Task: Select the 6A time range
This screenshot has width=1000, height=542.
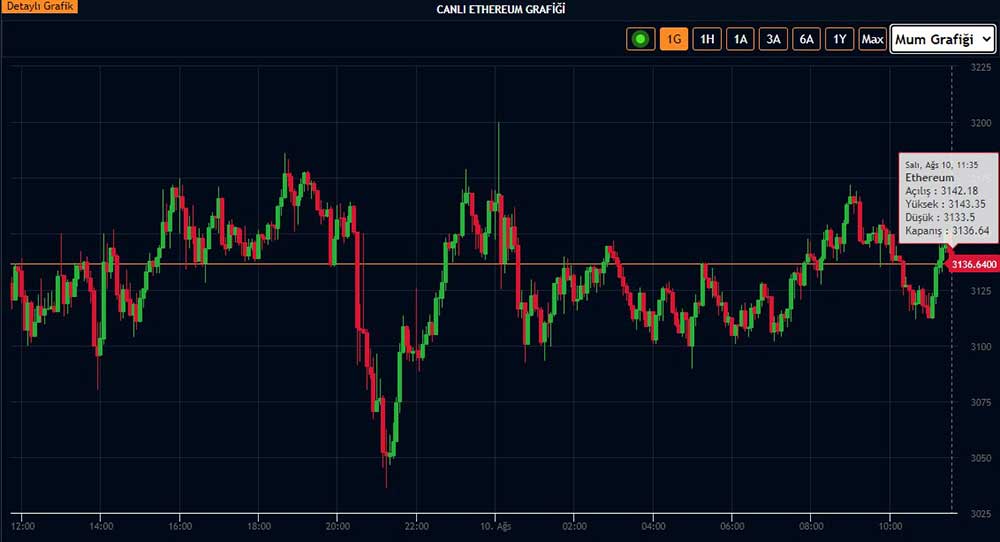Action: tap(806, 40)
